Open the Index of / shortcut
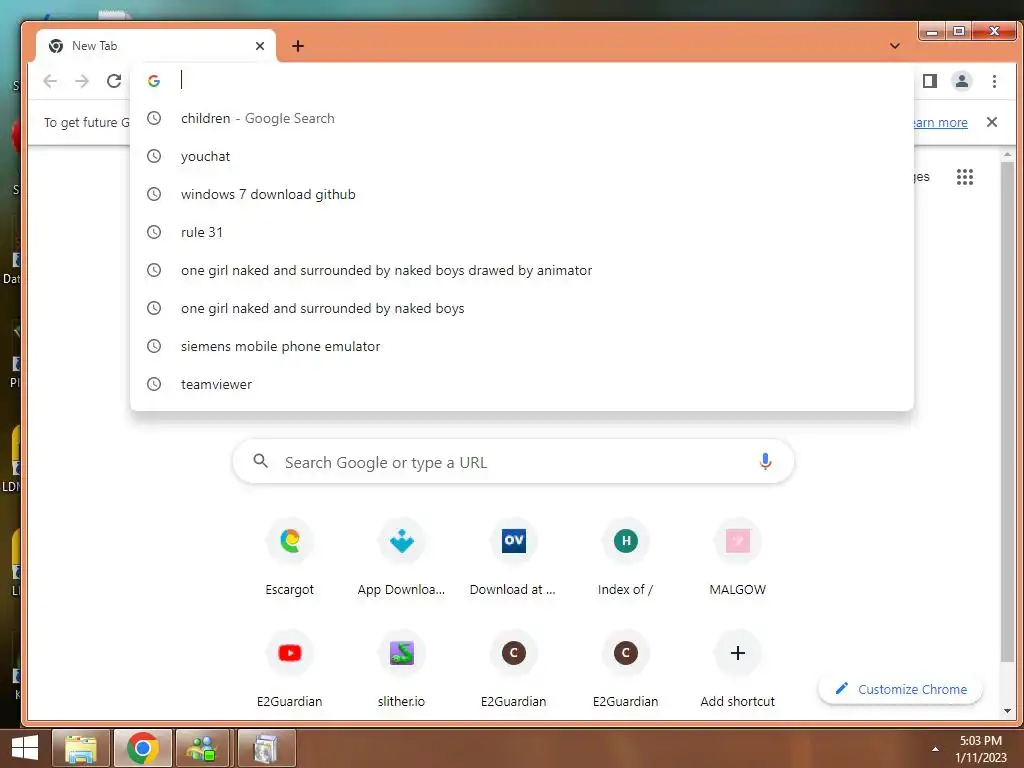Image resolution: width=1024 pixels, height=768 pixels. pyautogui.click(x=625, y=559)
